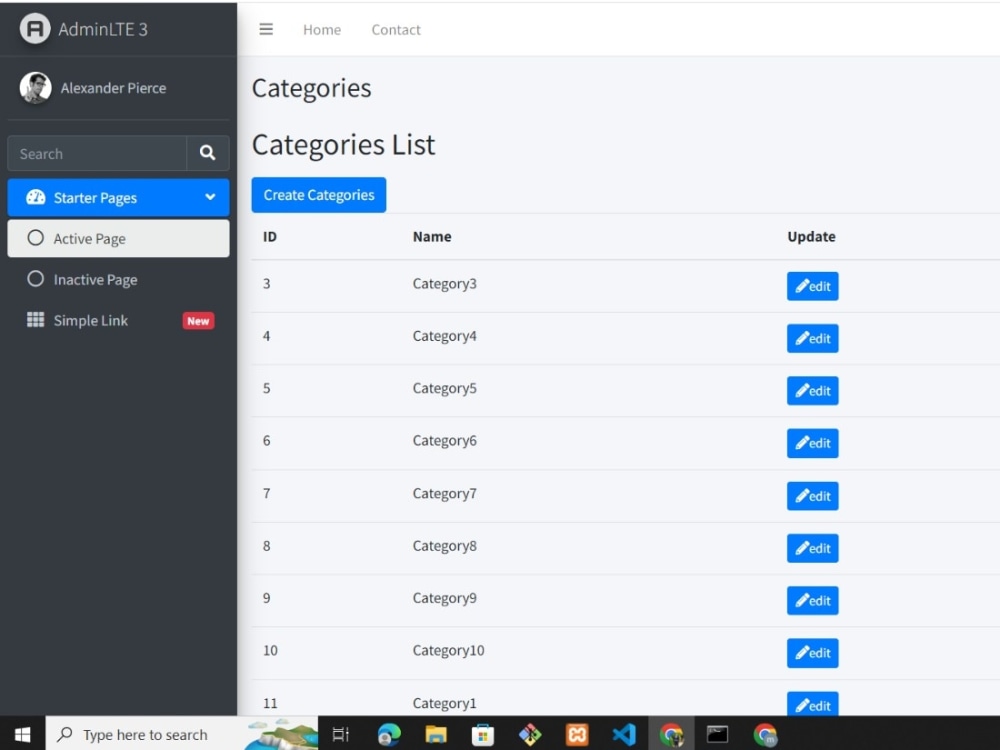Open the Windows Start menu

[22, 734]
